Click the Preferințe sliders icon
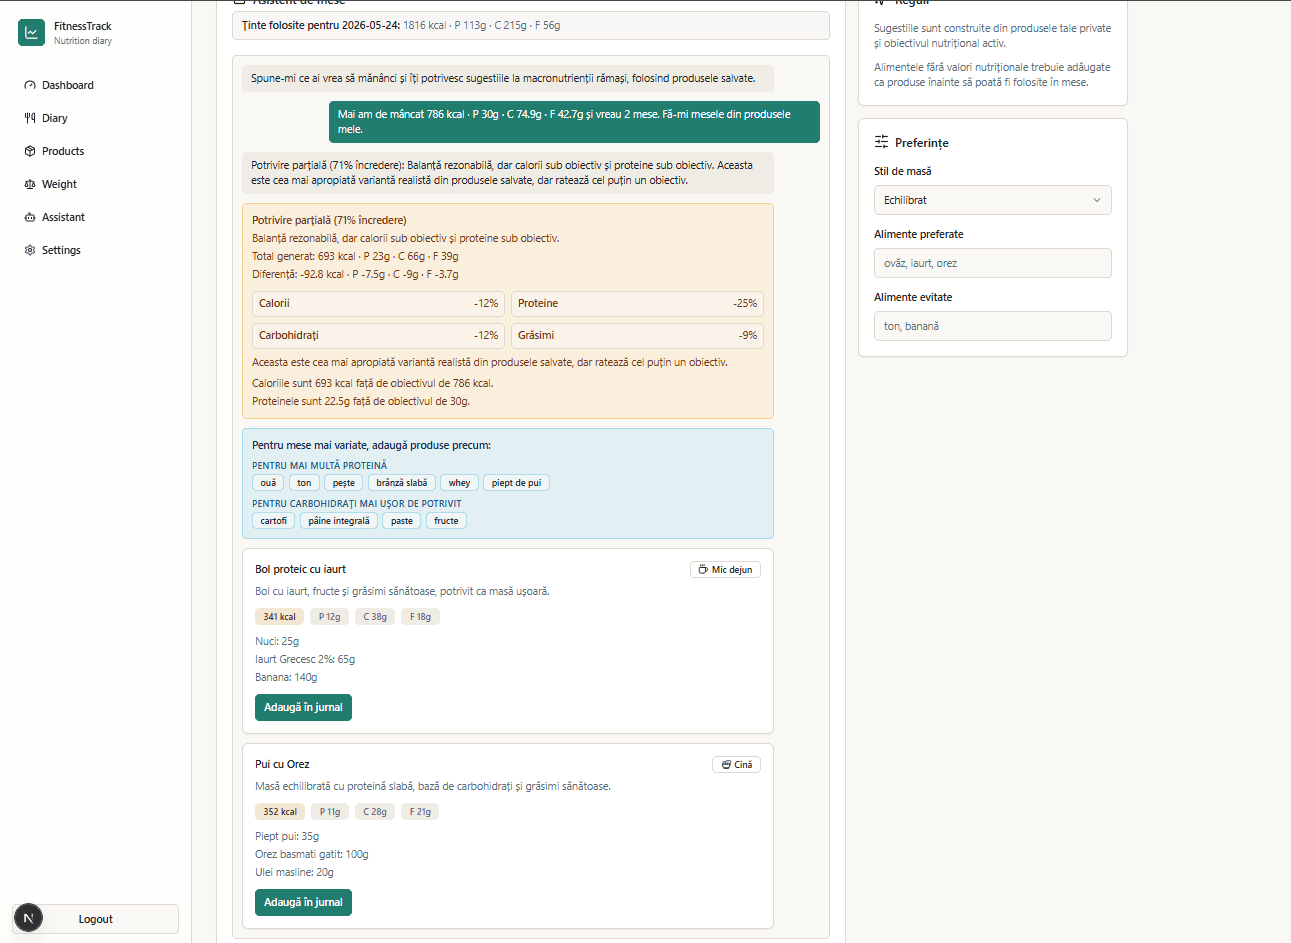Viewport: 1291px width, 943px height. click(x=881, y=142)
